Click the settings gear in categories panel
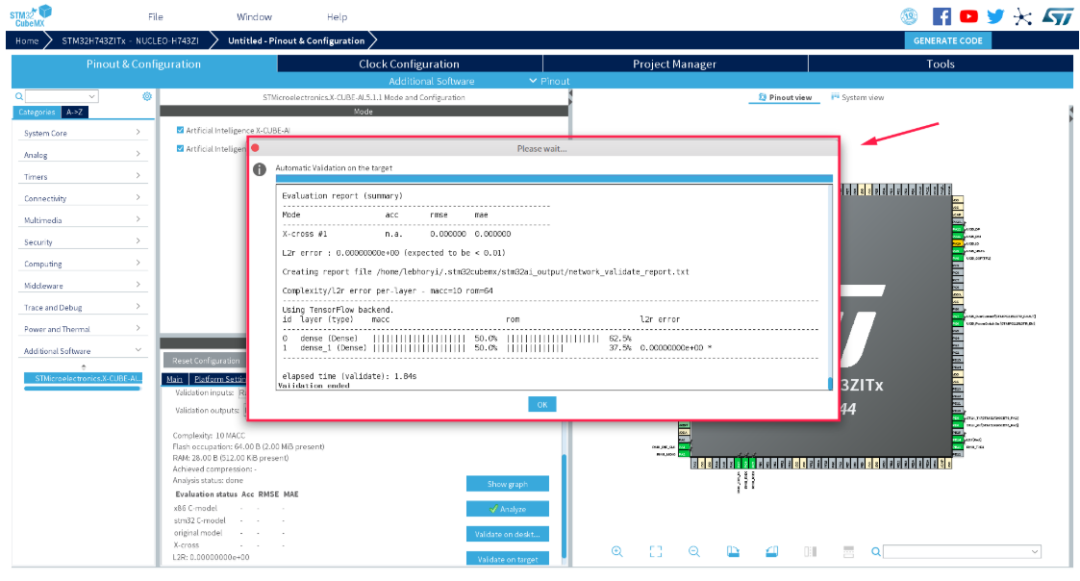 [x=147, y=96]
